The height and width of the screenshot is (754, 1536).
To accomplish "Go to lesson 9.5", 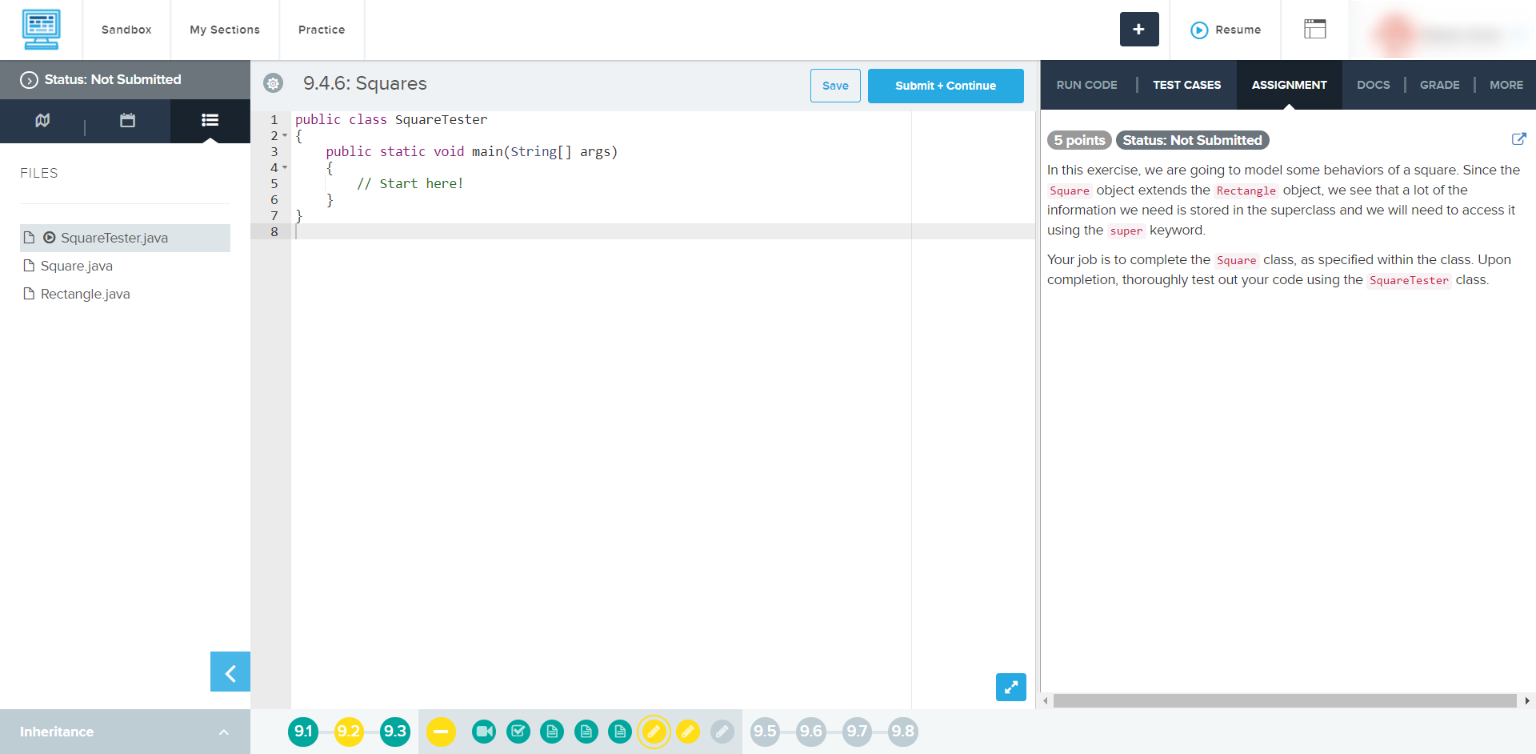I will 765,732.
